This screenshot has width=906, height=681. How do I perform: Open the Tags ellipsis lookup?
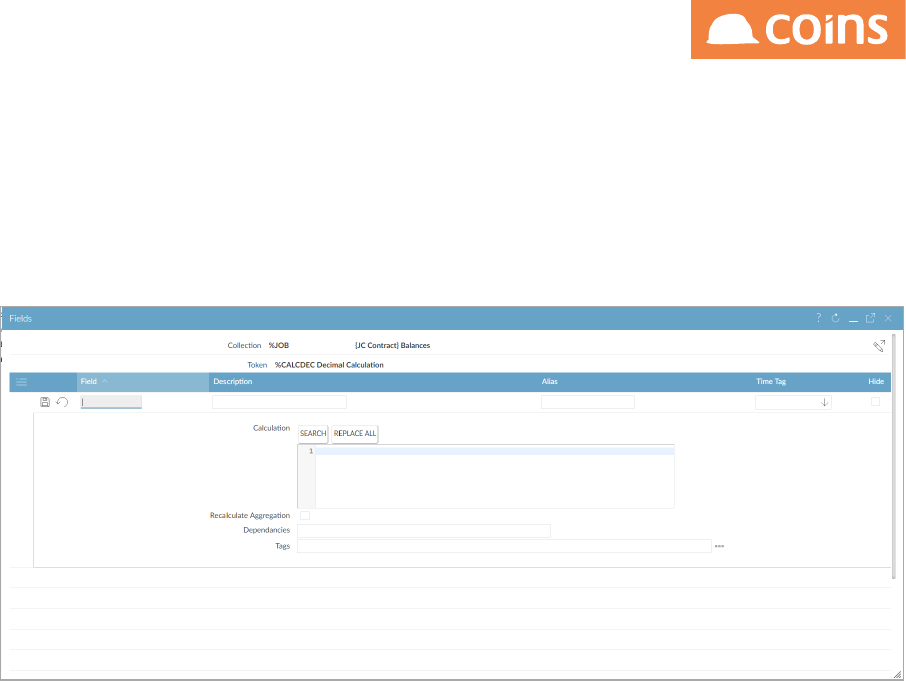coord(719,546)
